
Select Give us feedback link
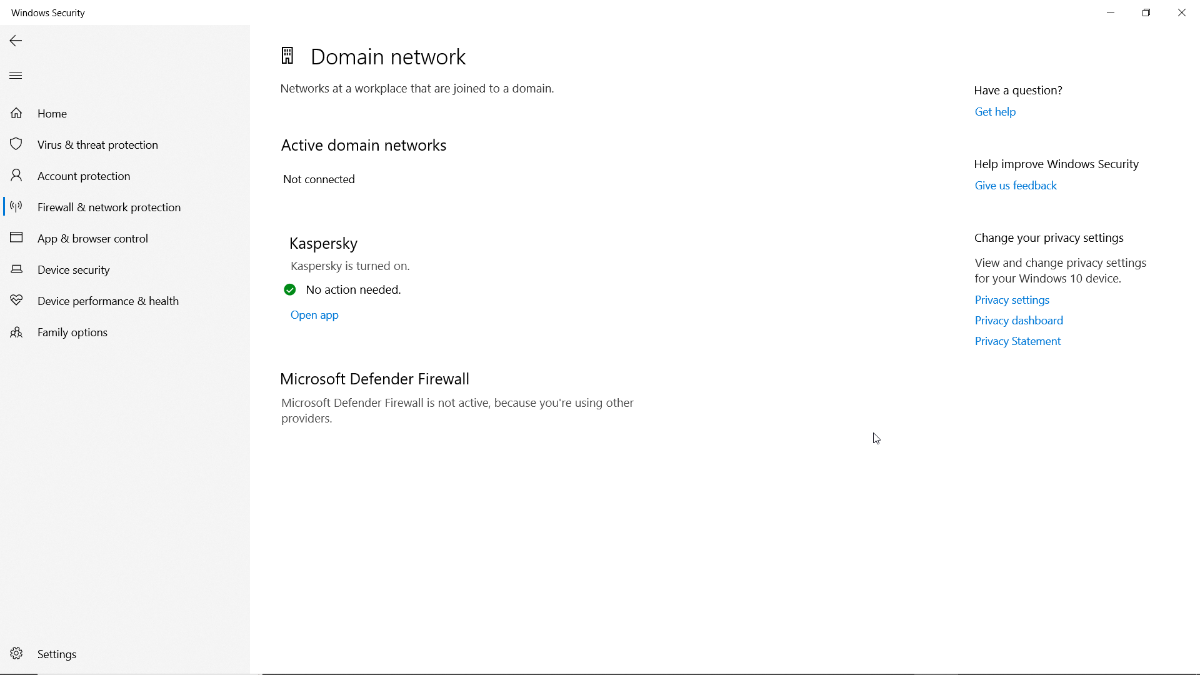tap(1015, 186)
